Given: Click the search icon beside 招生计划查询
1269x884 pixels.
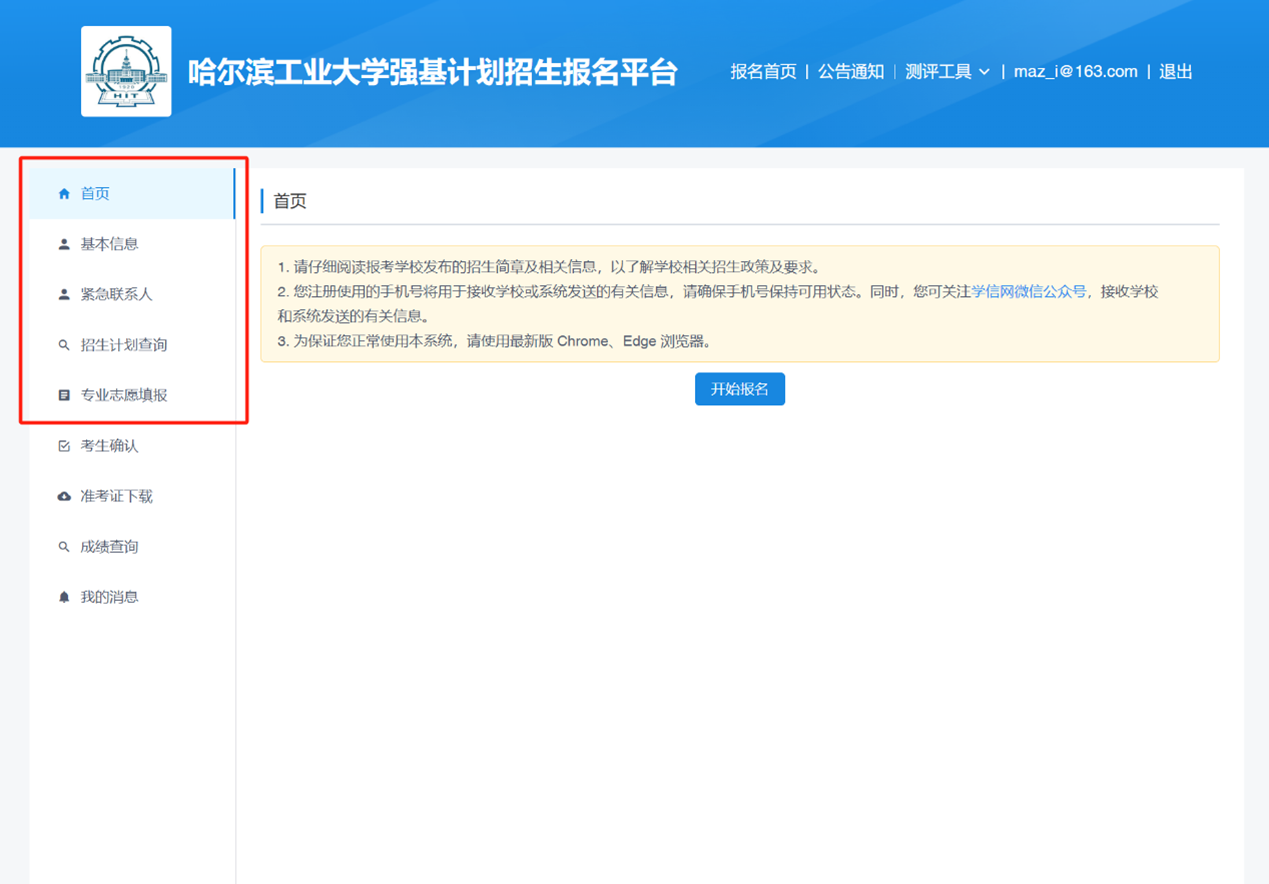Looking at the screenshot, I should tap(64, 345).
